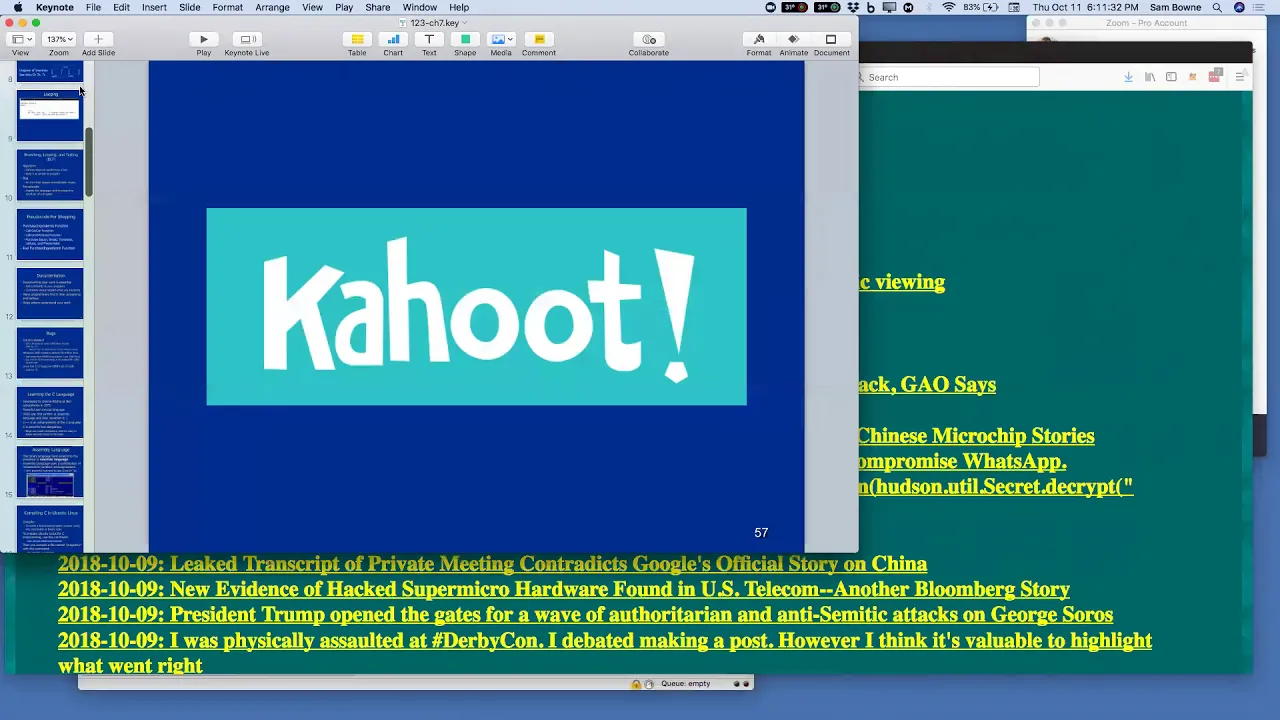Screen dimensions: 1280x720
Task: Open the Siri menu bar icon
Action: pyautogui.click(x=1240, y=7)
